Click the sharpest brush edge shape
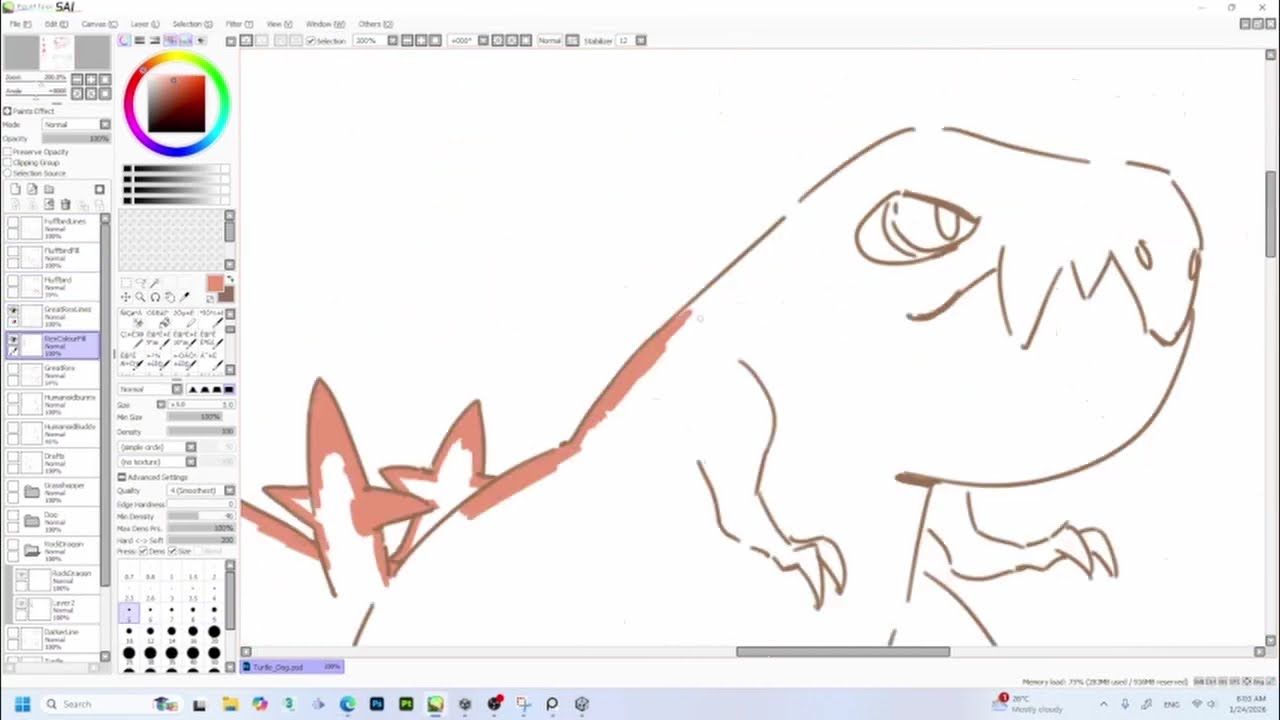This screenshot has width=1280, height=720. click(229, 389)
